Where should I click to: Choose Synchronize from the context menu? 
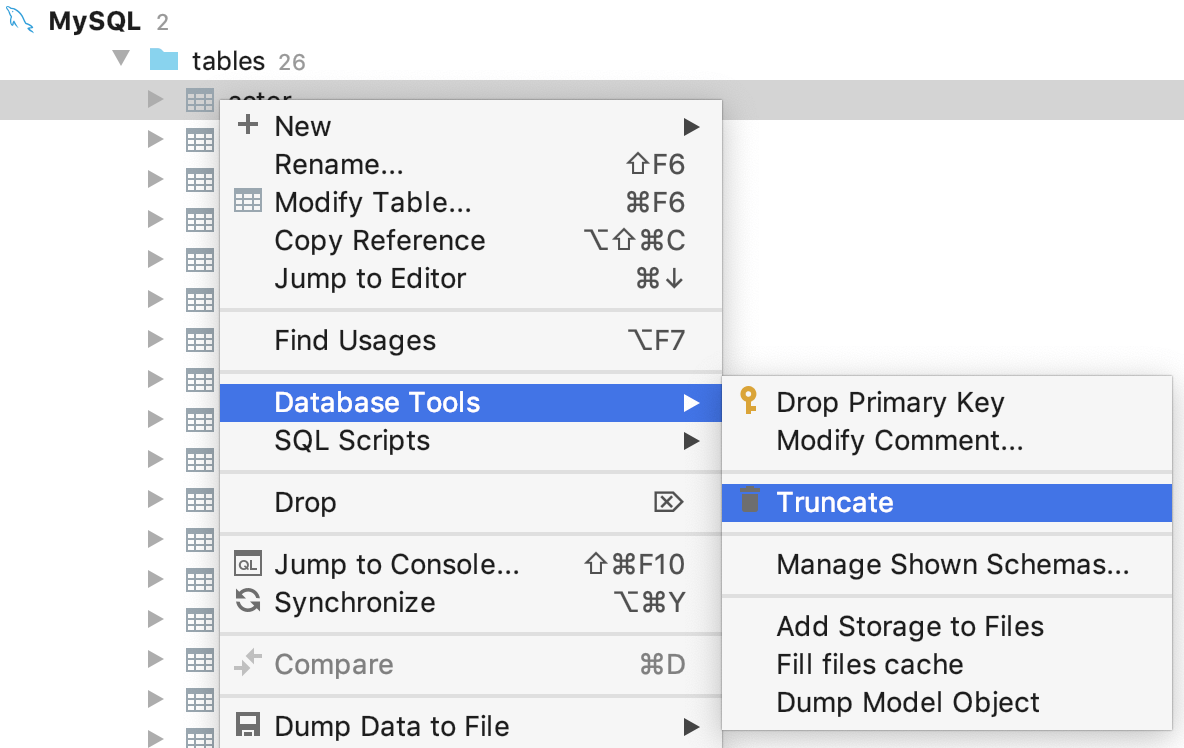coord(470,602)
